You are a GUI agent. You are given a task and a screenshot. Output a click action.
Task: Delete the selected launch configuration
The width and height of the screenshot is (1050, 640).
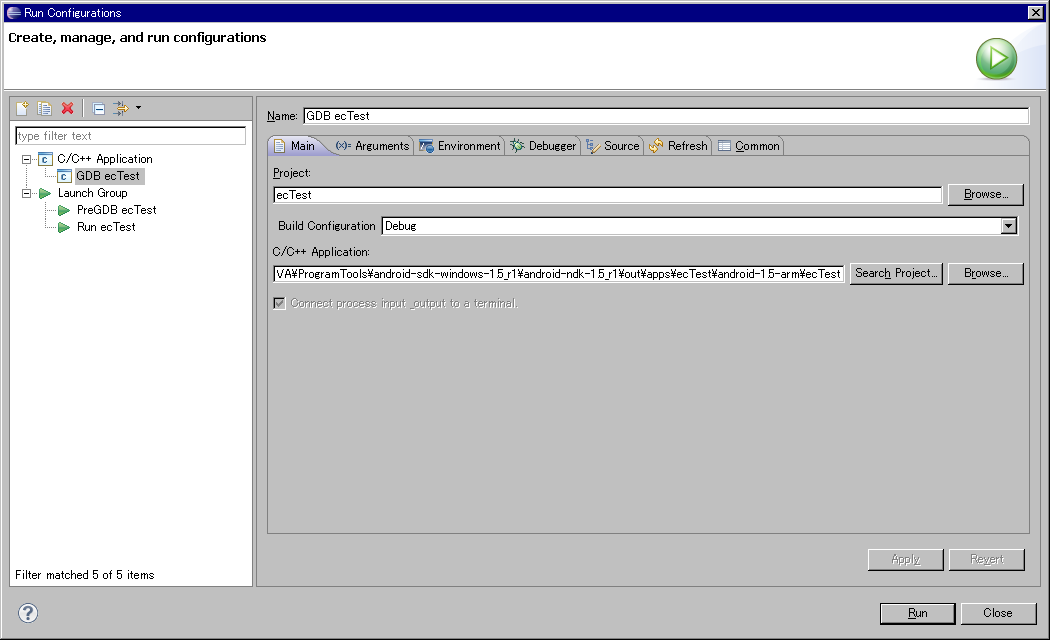(x=67, y=108)
